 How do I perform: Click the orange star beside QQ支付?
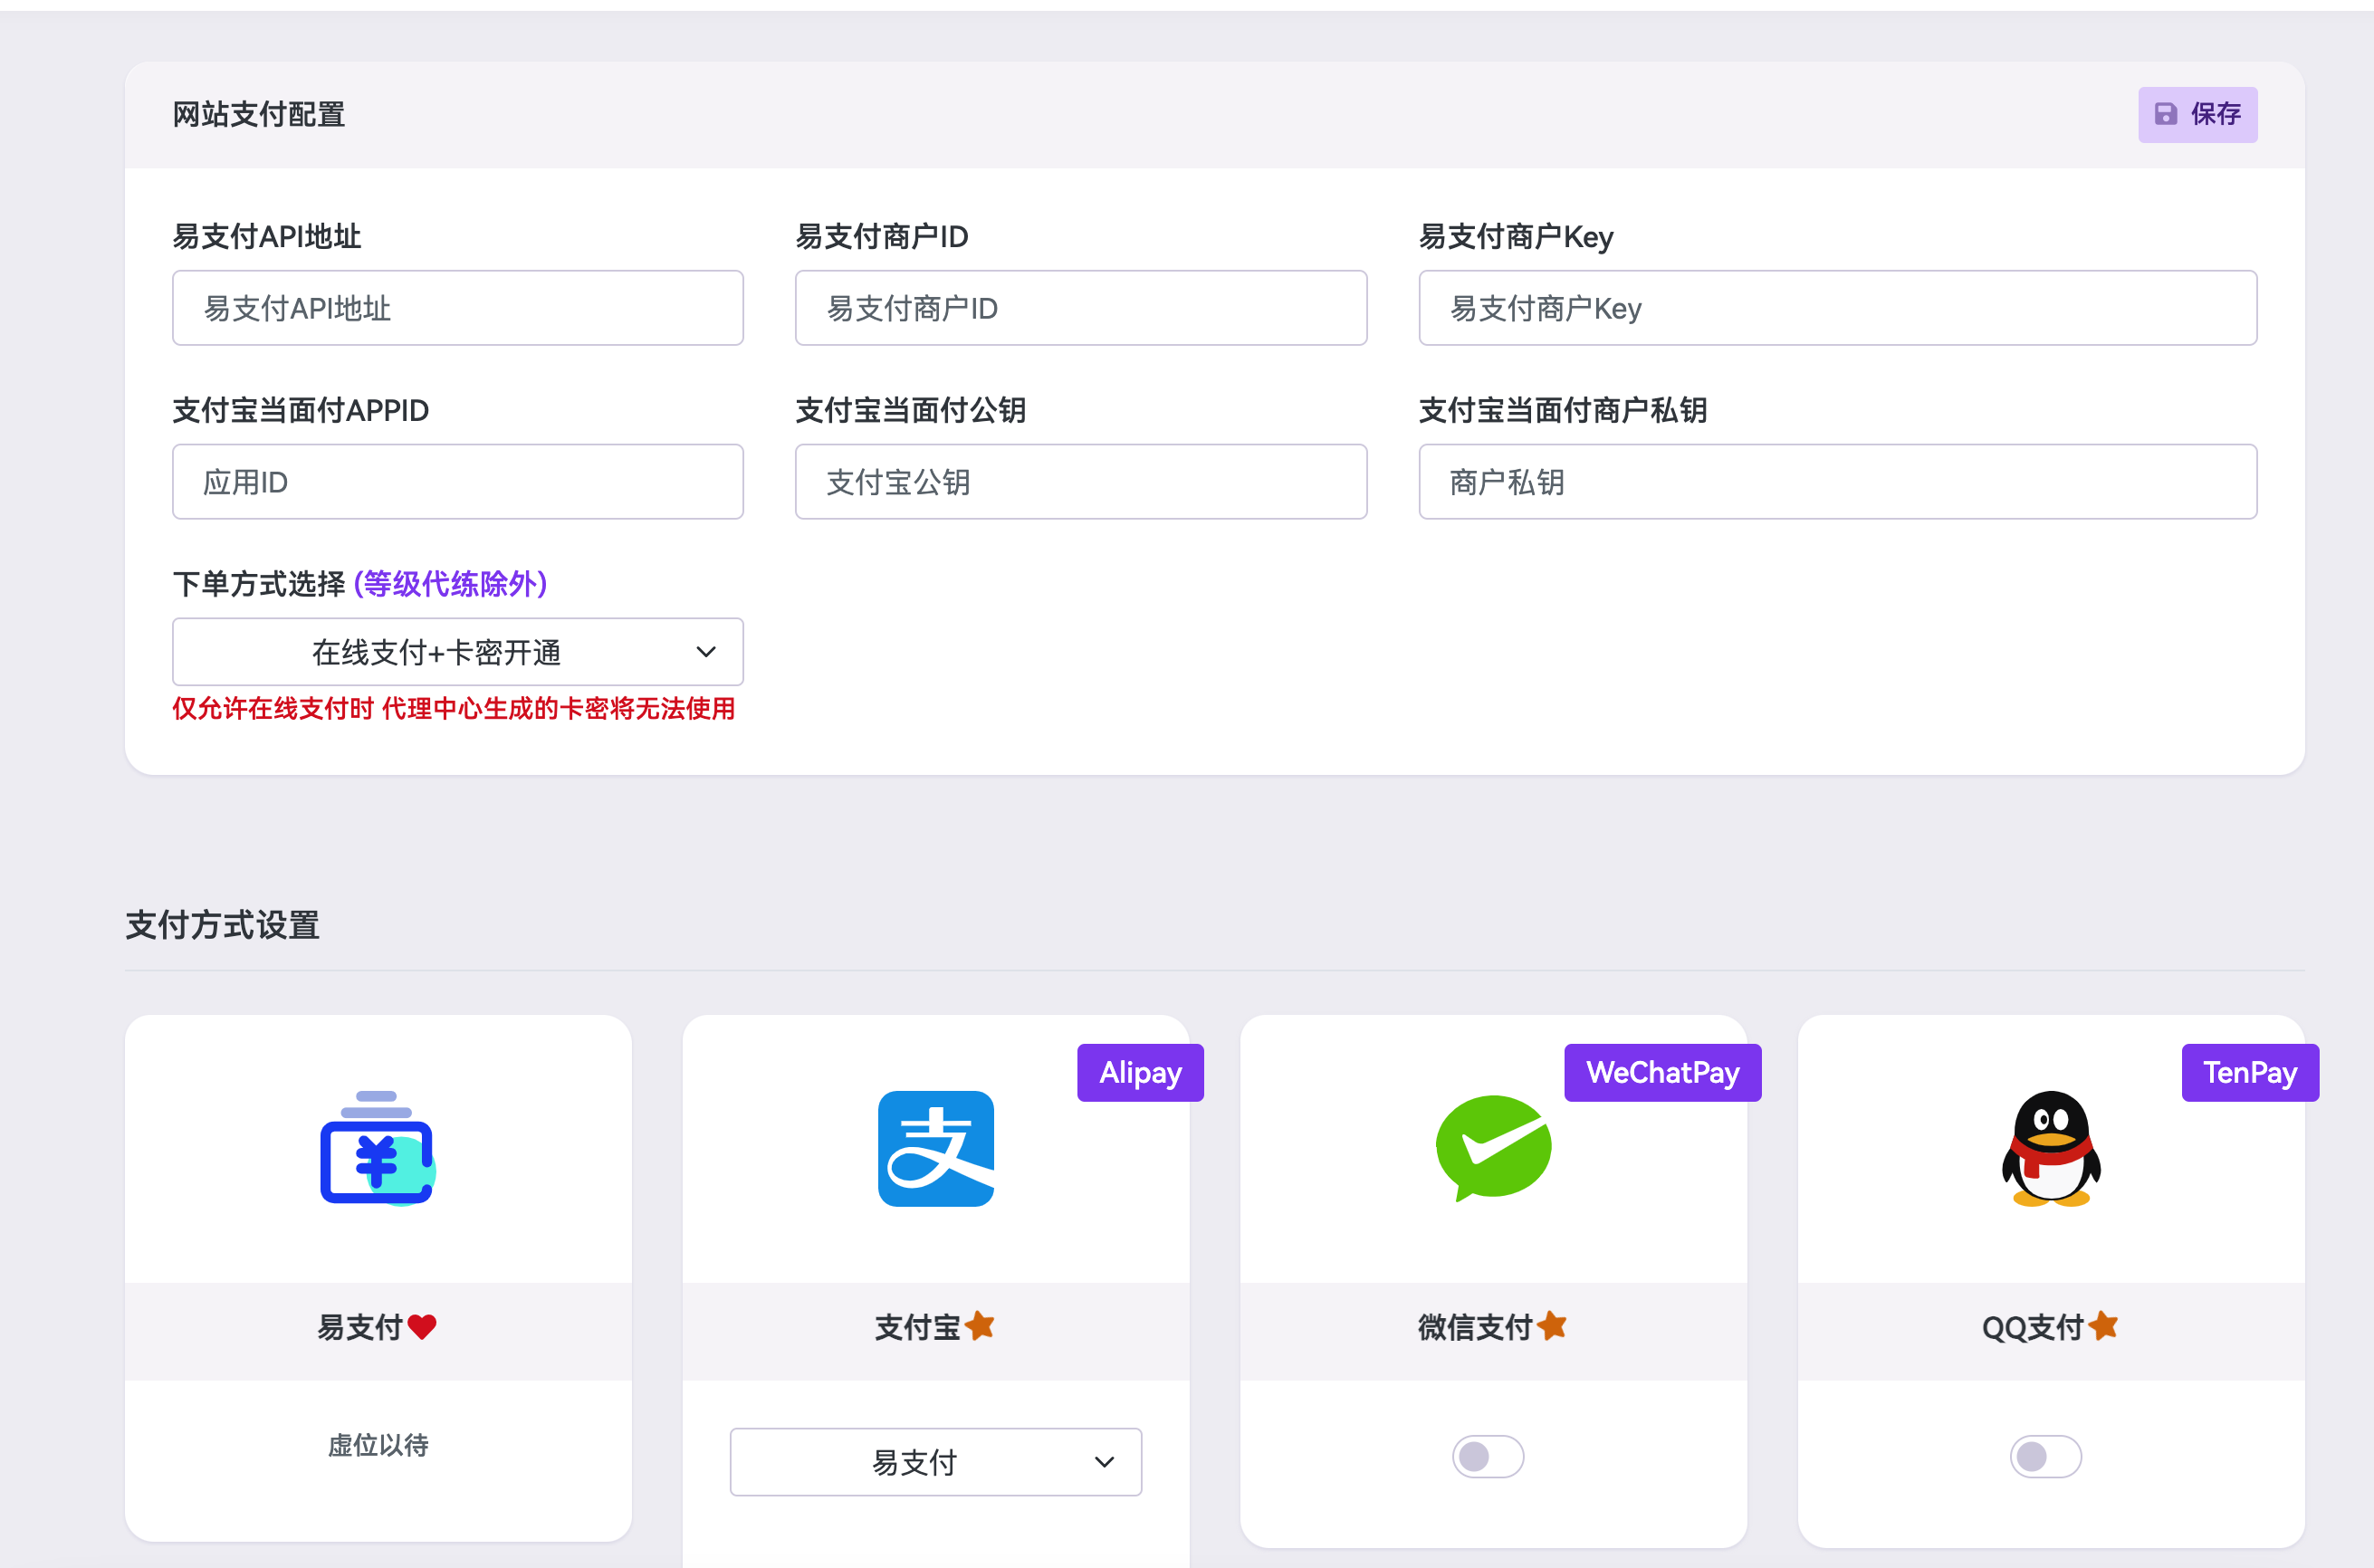click(2103, 1326)
